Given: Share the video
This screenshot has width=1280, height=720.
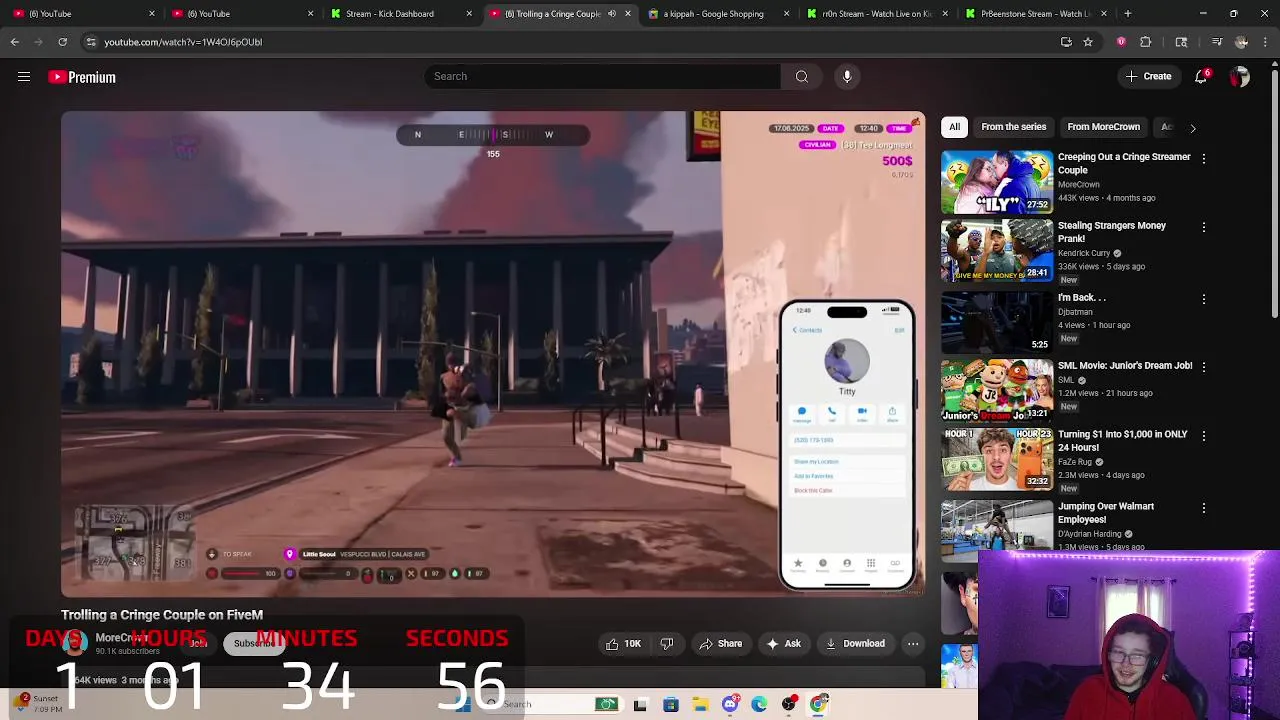Looking at the screenshot, I should [720, 644].
